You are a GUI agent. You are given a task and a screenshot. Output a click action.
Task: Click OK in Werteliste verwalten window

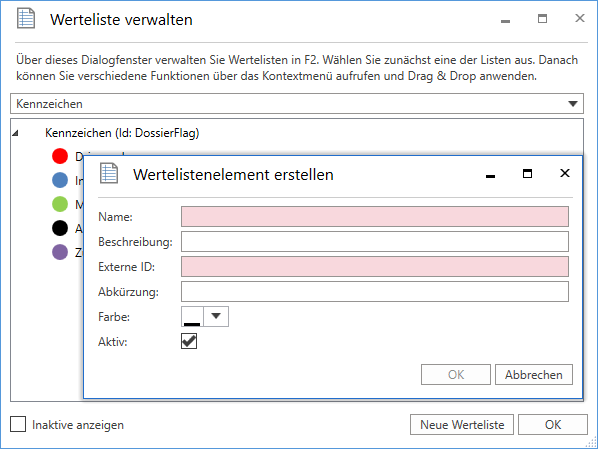coord(553,425)
